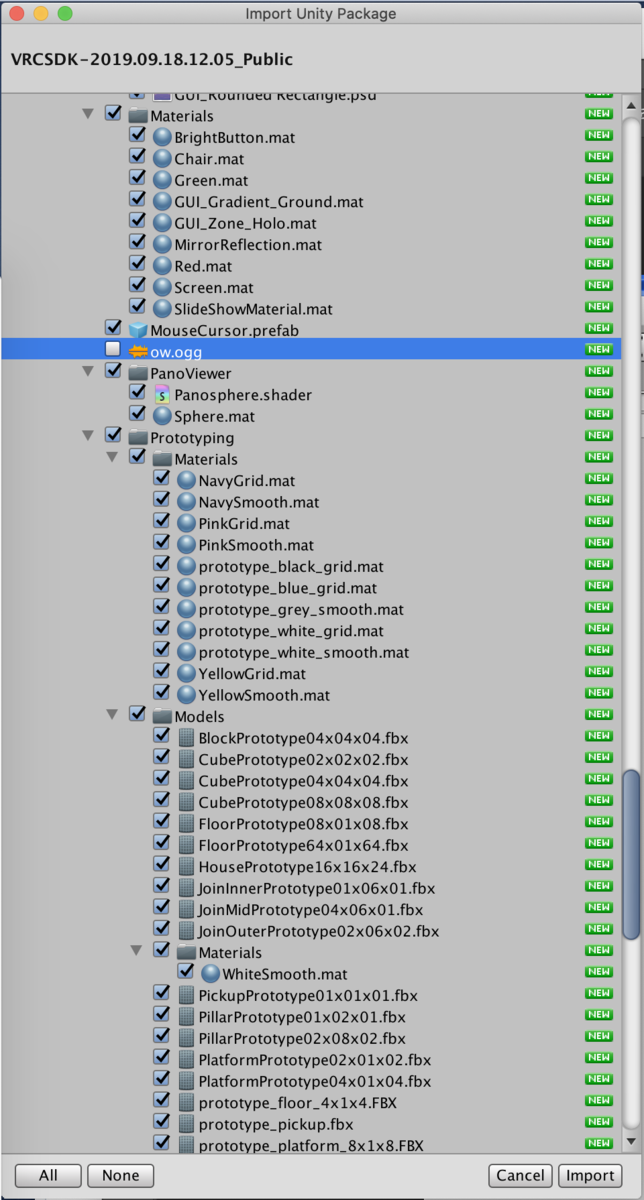This screenshot has height=1200, width=644.
Task: Uncheck the FloorPrototype64x01x64.fbx checkbox
Action: click(x=161, y=843)
